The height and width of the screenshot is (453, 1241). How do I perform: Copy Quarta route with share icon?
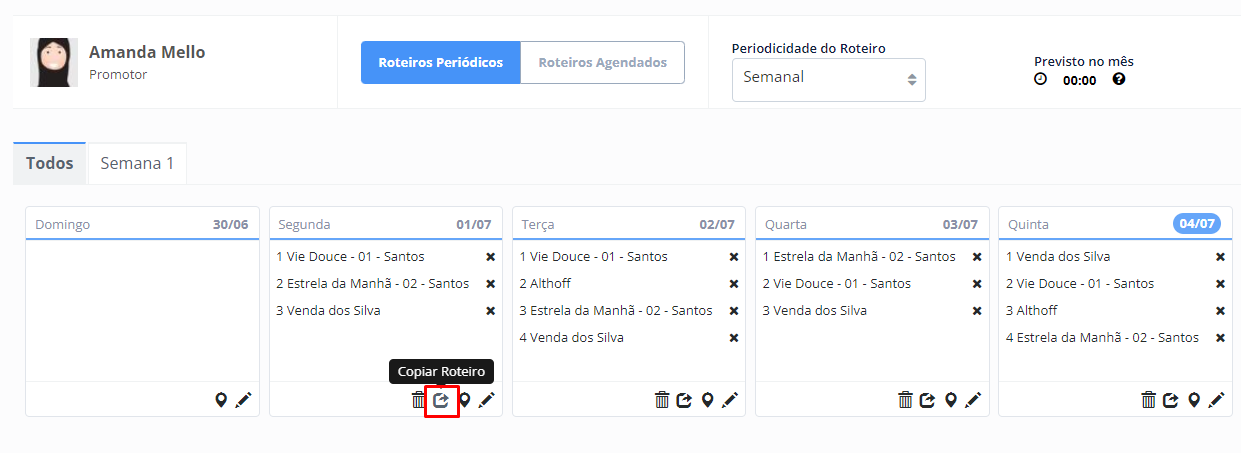tap(928, 400)
